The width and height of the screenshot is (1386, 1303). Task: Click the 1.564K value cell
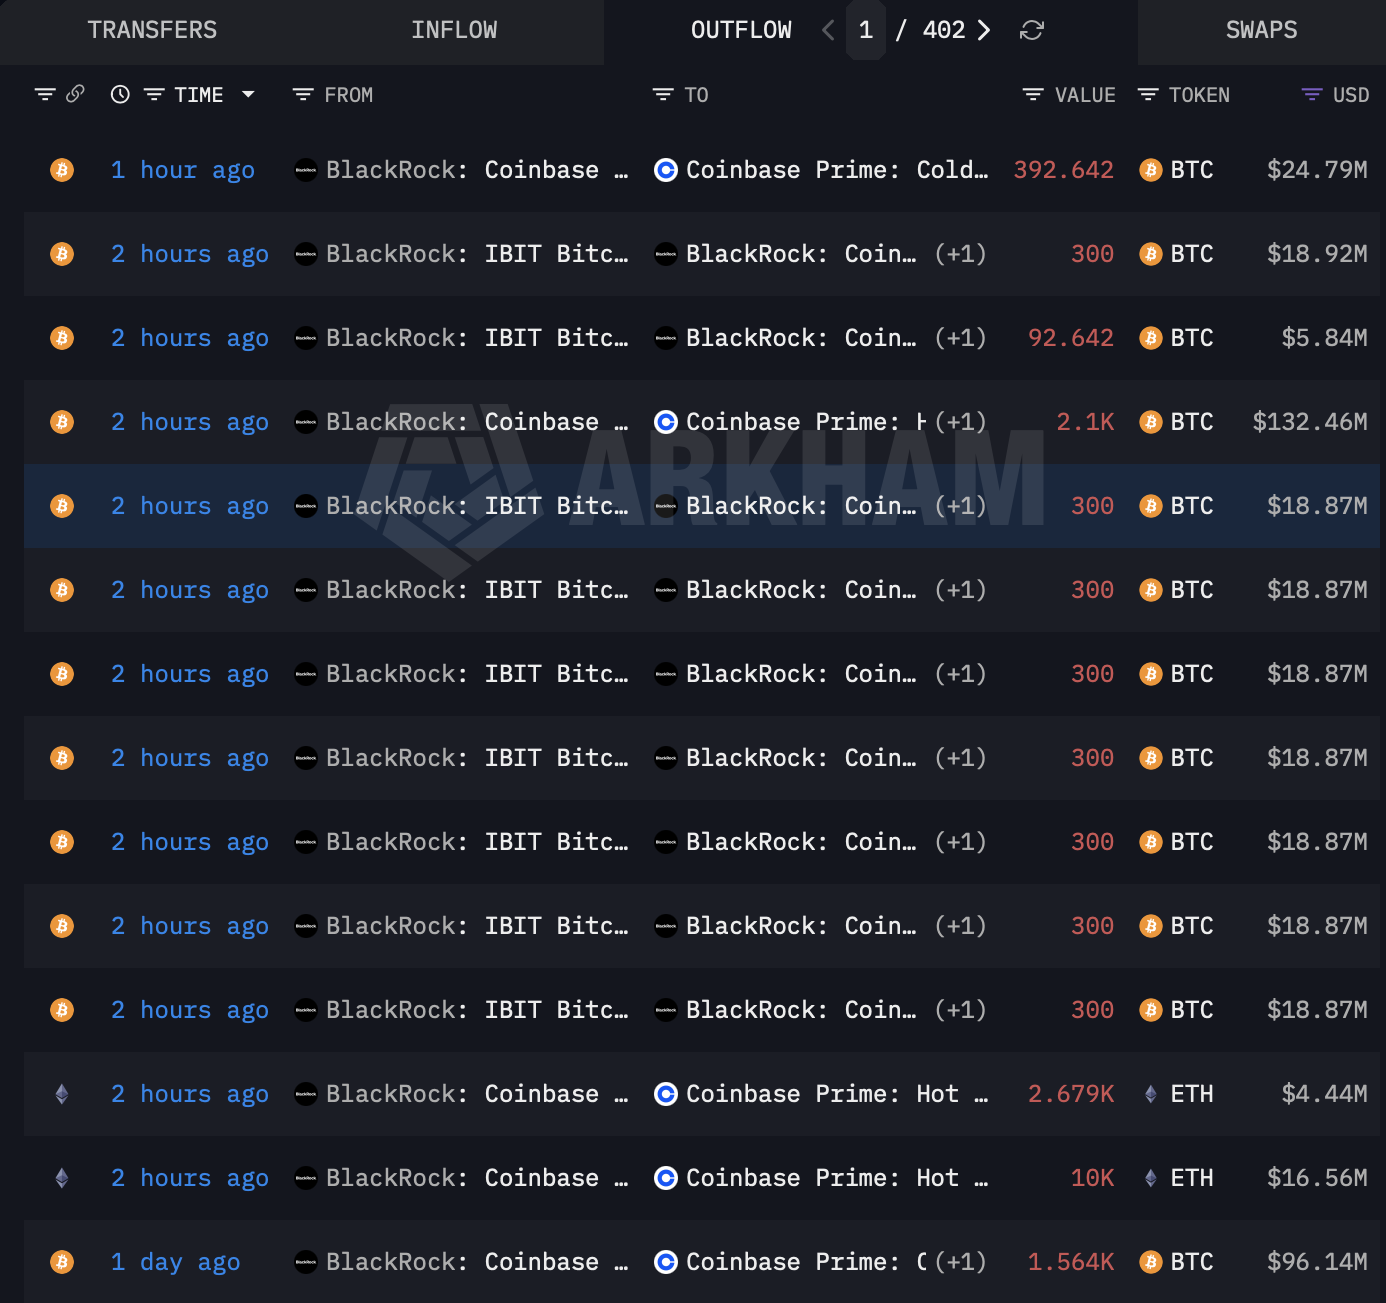tap(1071, 1262)
